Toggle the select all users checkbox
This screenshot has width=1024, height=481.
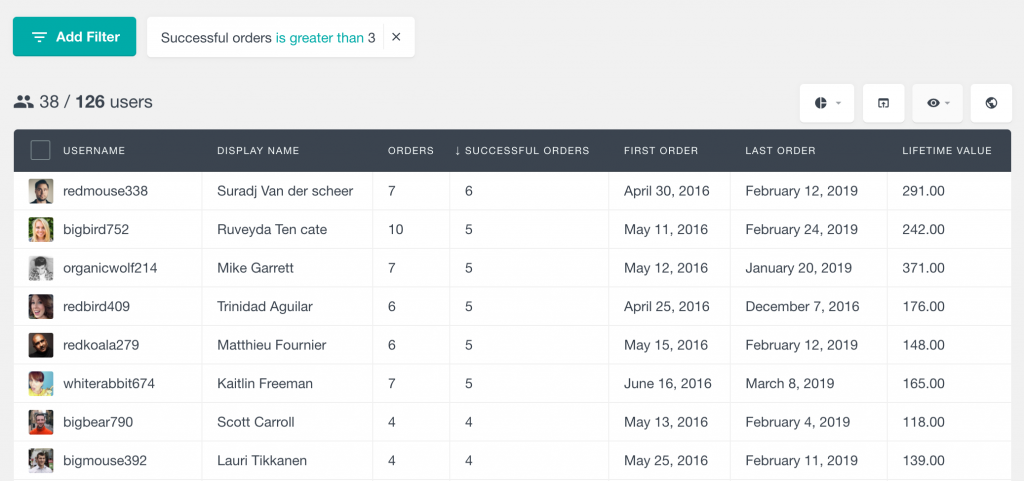click(x=40, y=150)
